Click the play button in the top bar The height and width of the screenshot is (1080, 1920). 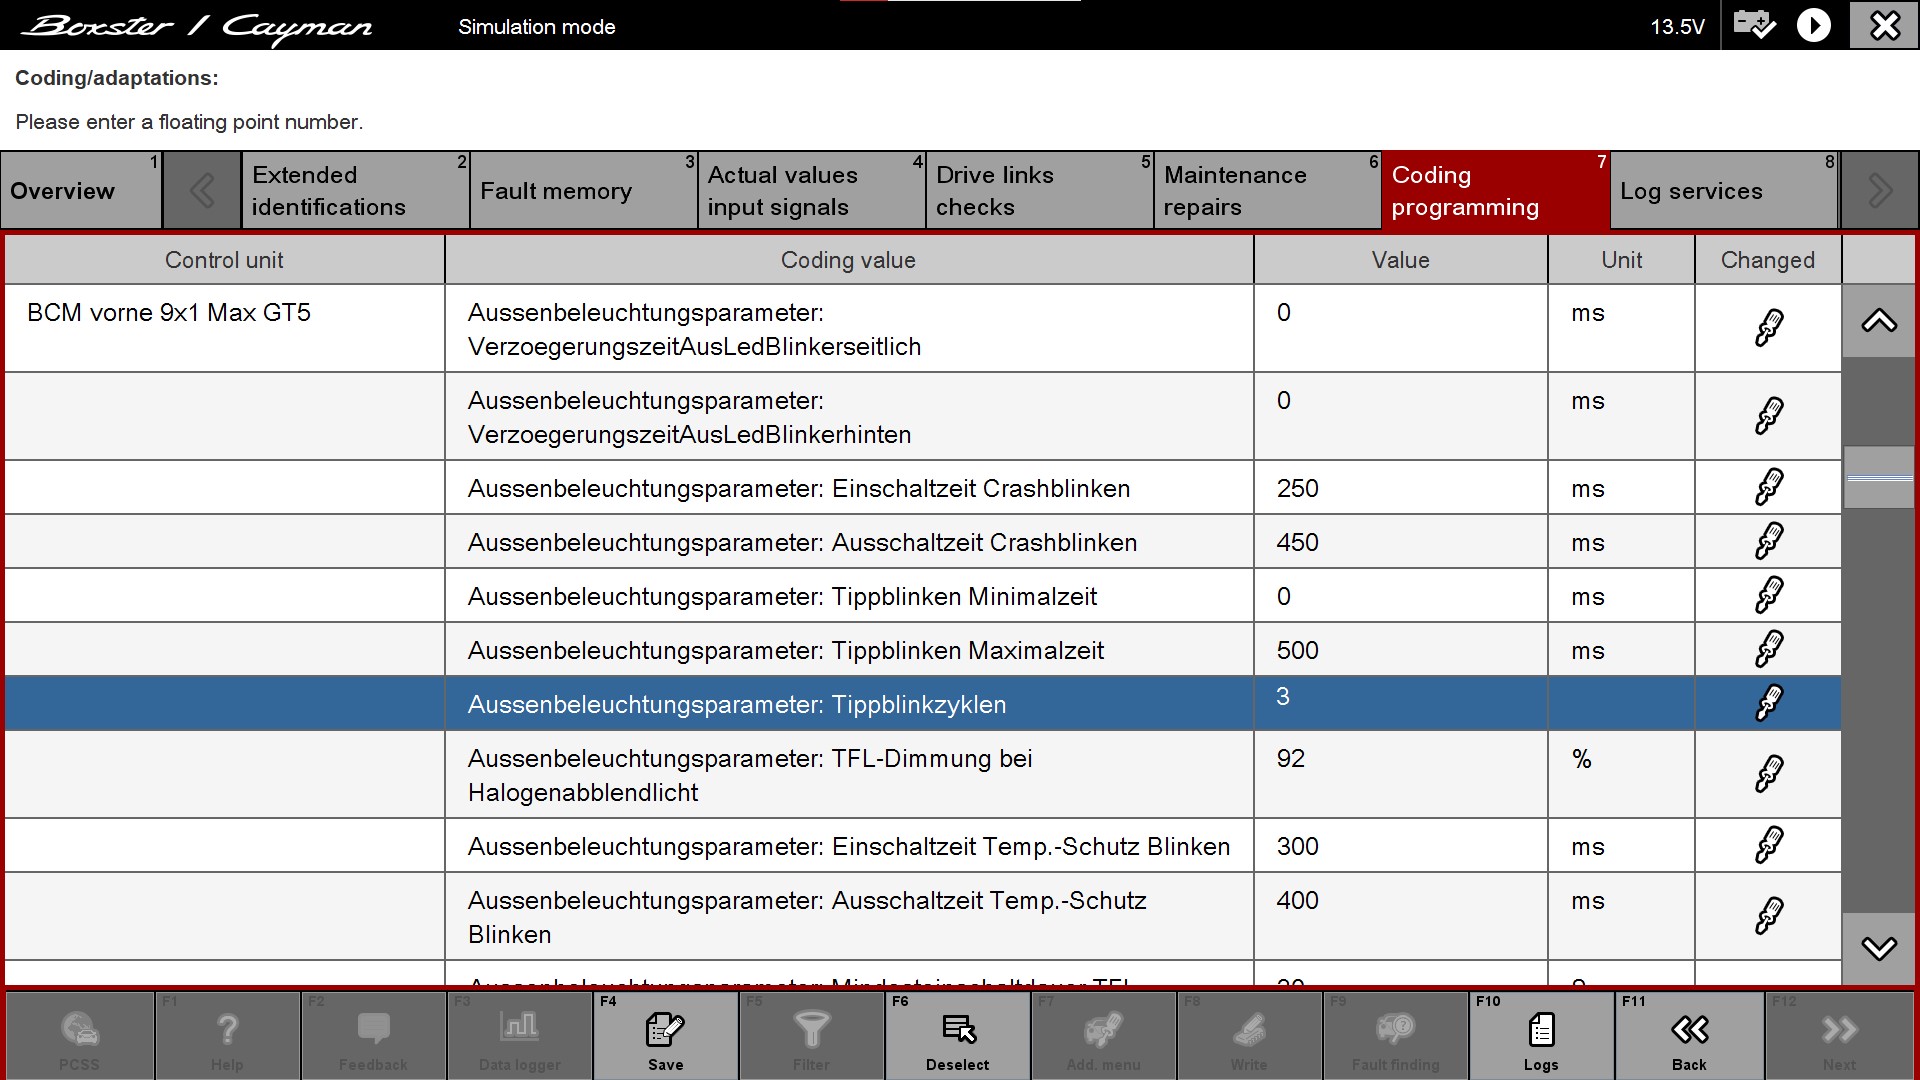point(1814,25)
